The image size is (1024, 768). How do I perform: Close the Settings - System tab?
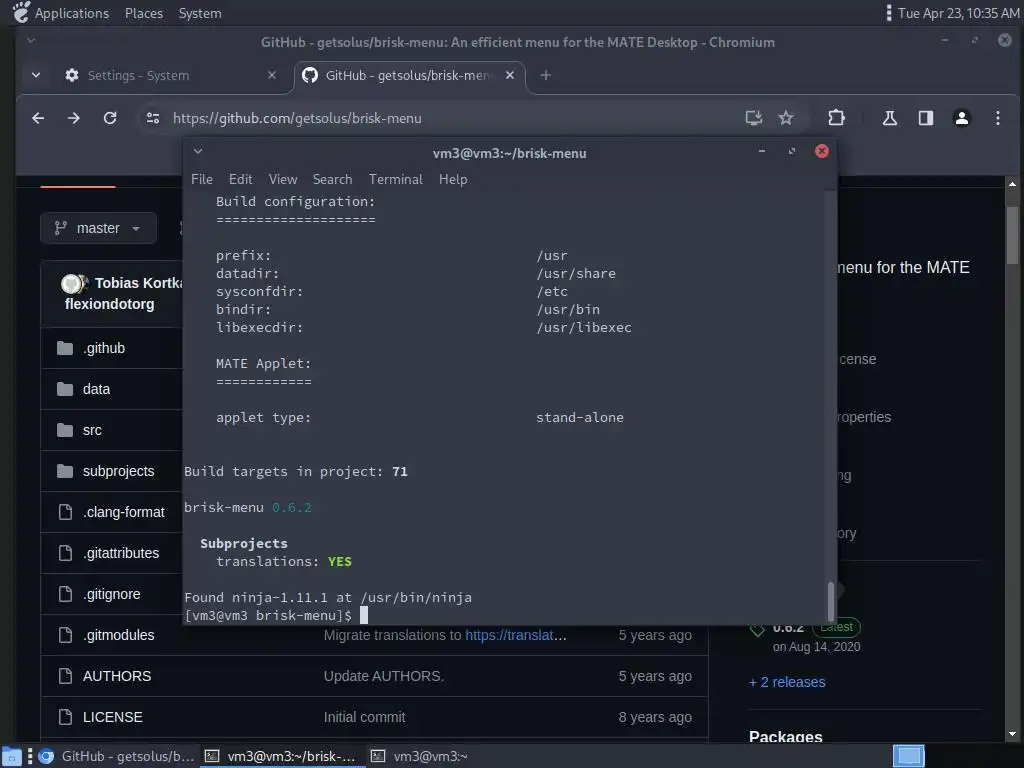coord(272,76)
